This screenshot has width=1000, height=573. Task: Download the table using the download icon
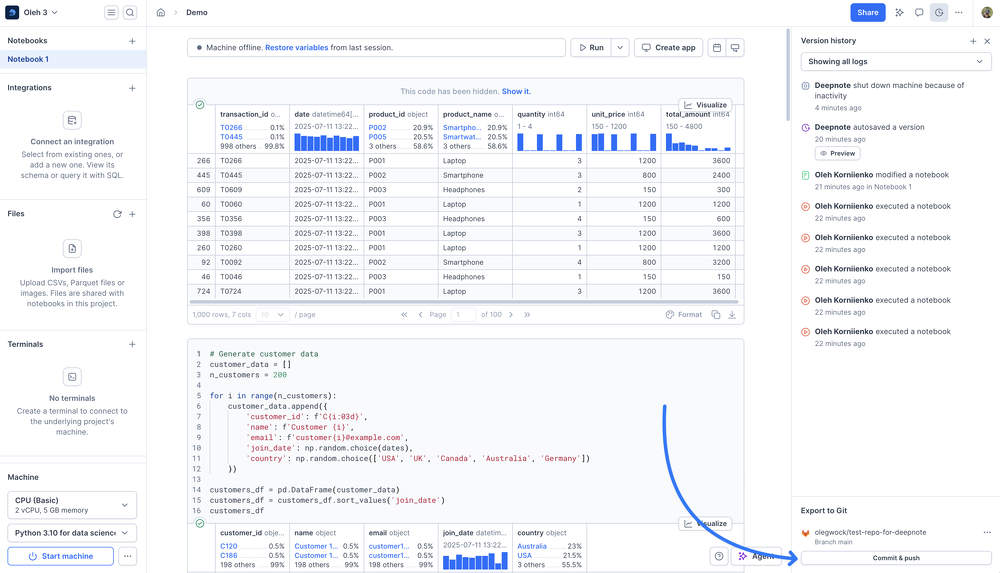[732, 315]
